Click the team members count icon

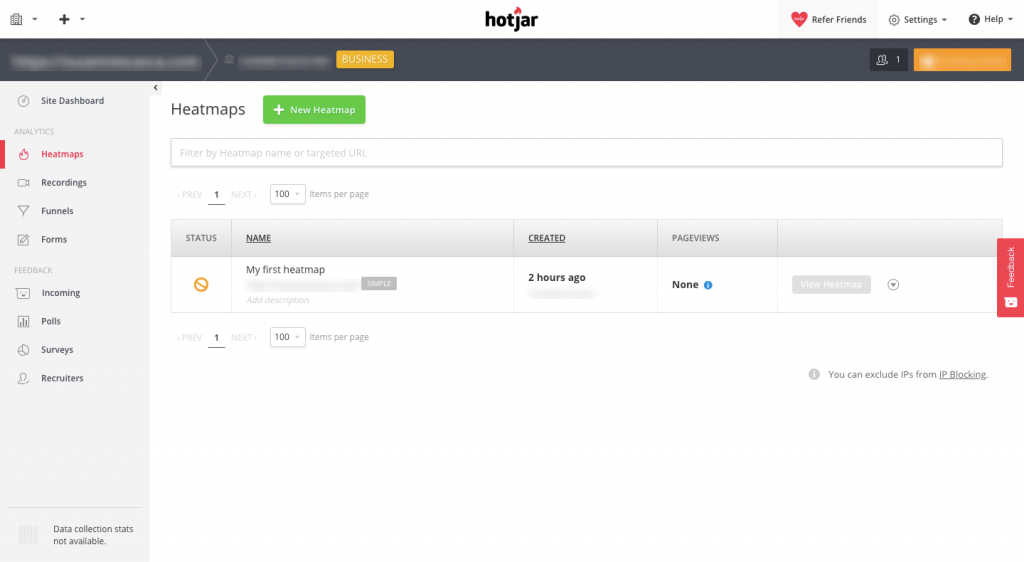tap(882, 59)
